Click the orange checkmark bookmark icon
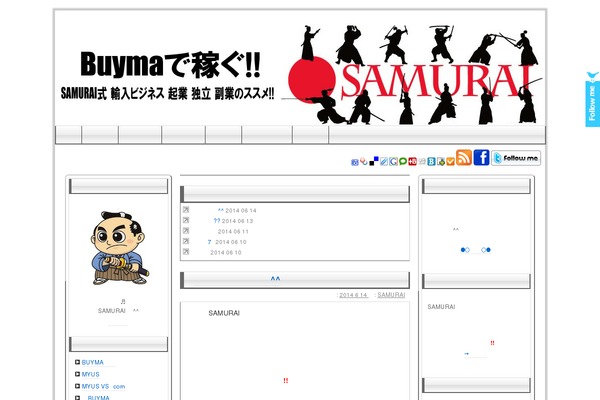The height and width of the screenshot is (400, 600). point(450,162)
